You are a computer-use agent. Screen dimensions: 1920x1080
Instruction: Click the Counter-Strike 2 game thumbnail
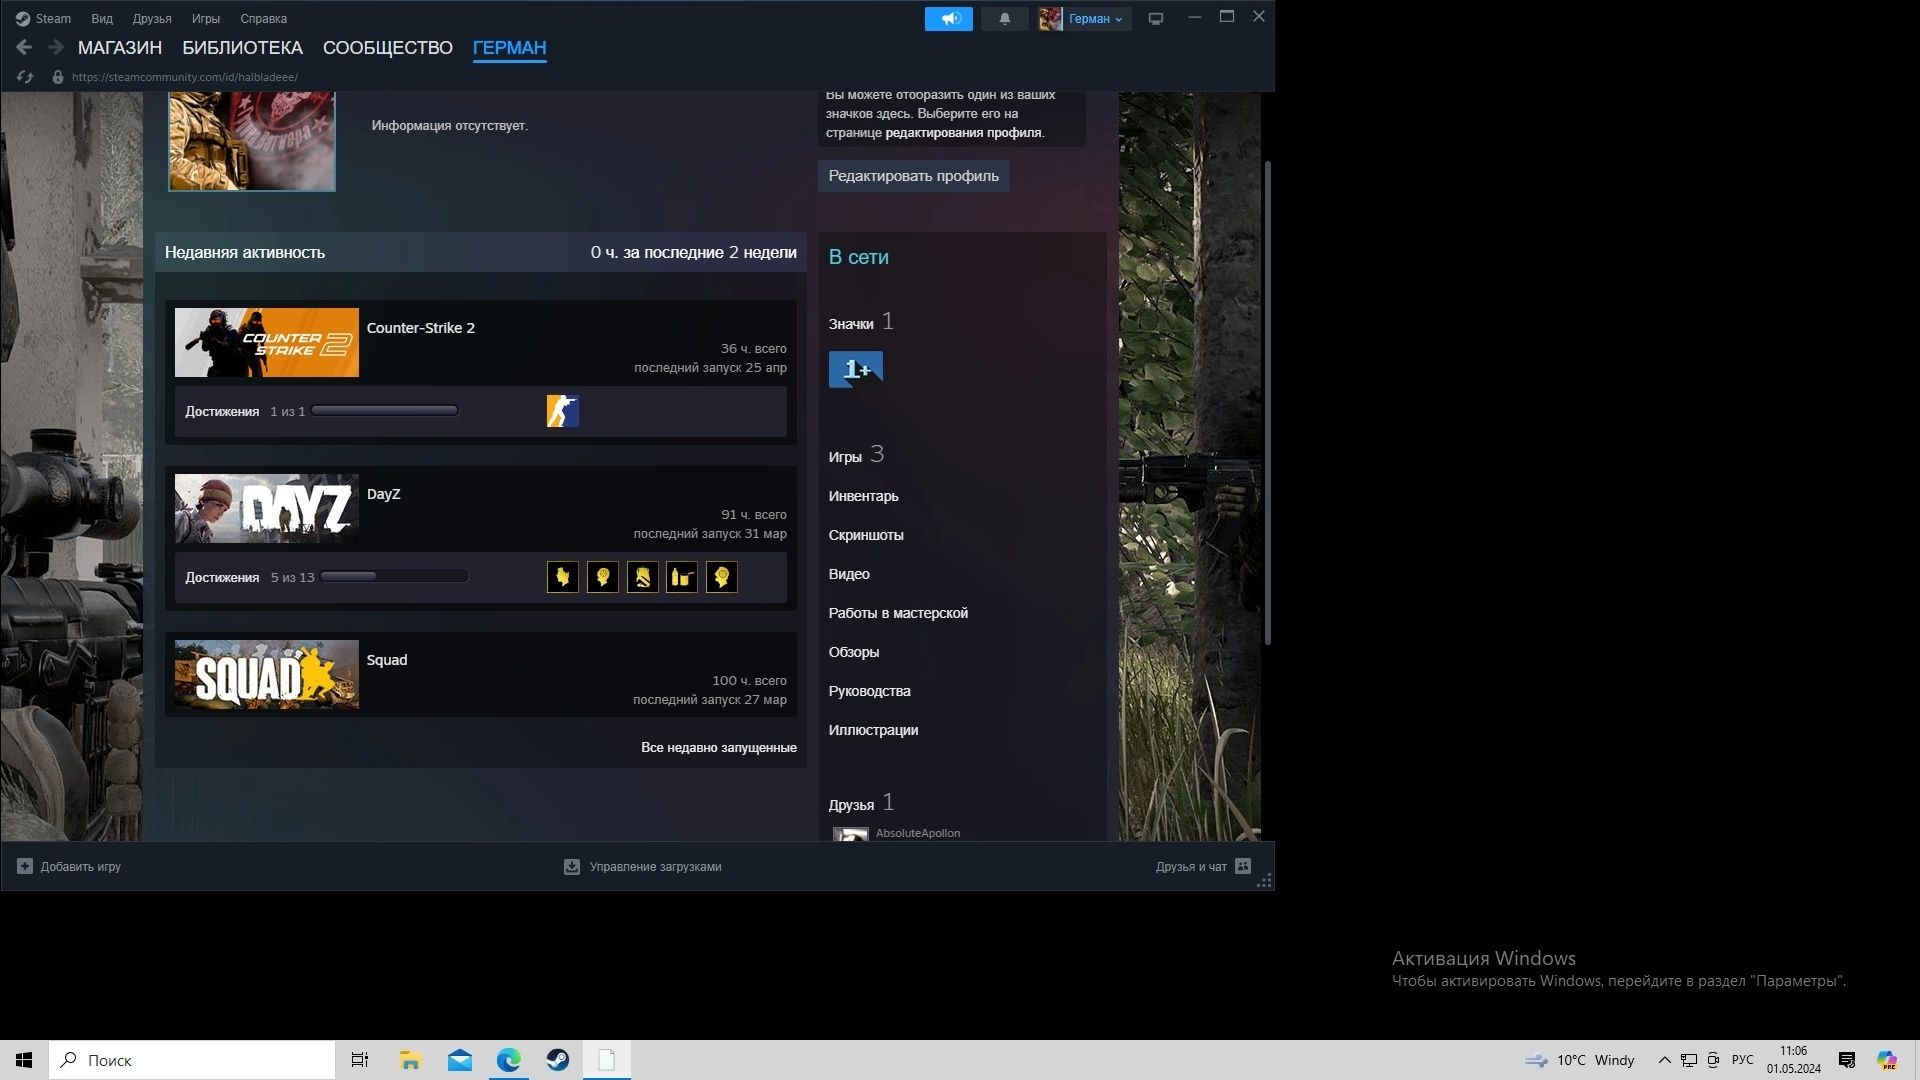click(266, 342)
